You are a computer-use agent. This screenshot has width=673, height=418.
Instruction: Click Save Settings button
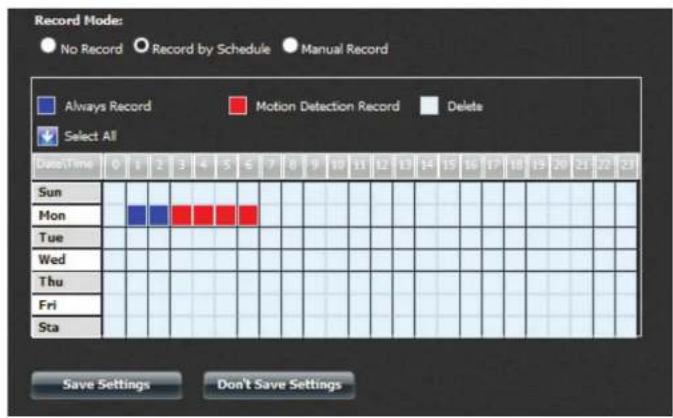click(106, 385)
